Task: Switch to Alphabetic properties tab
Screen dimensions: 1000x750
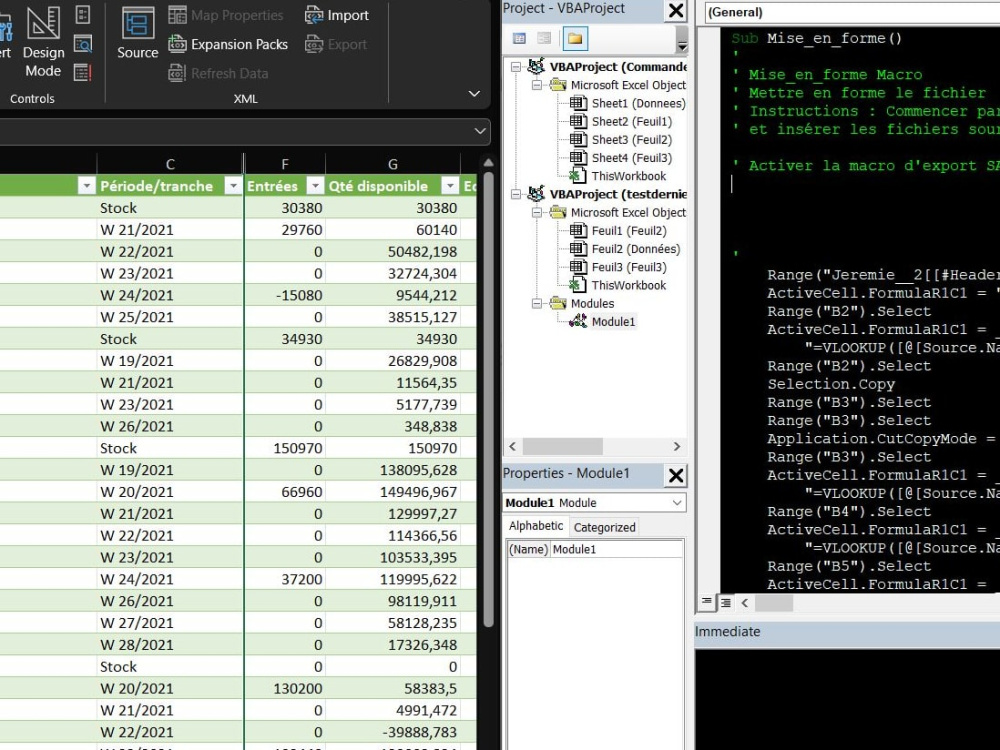Action: pyautogui.click(x=536, y=526)
